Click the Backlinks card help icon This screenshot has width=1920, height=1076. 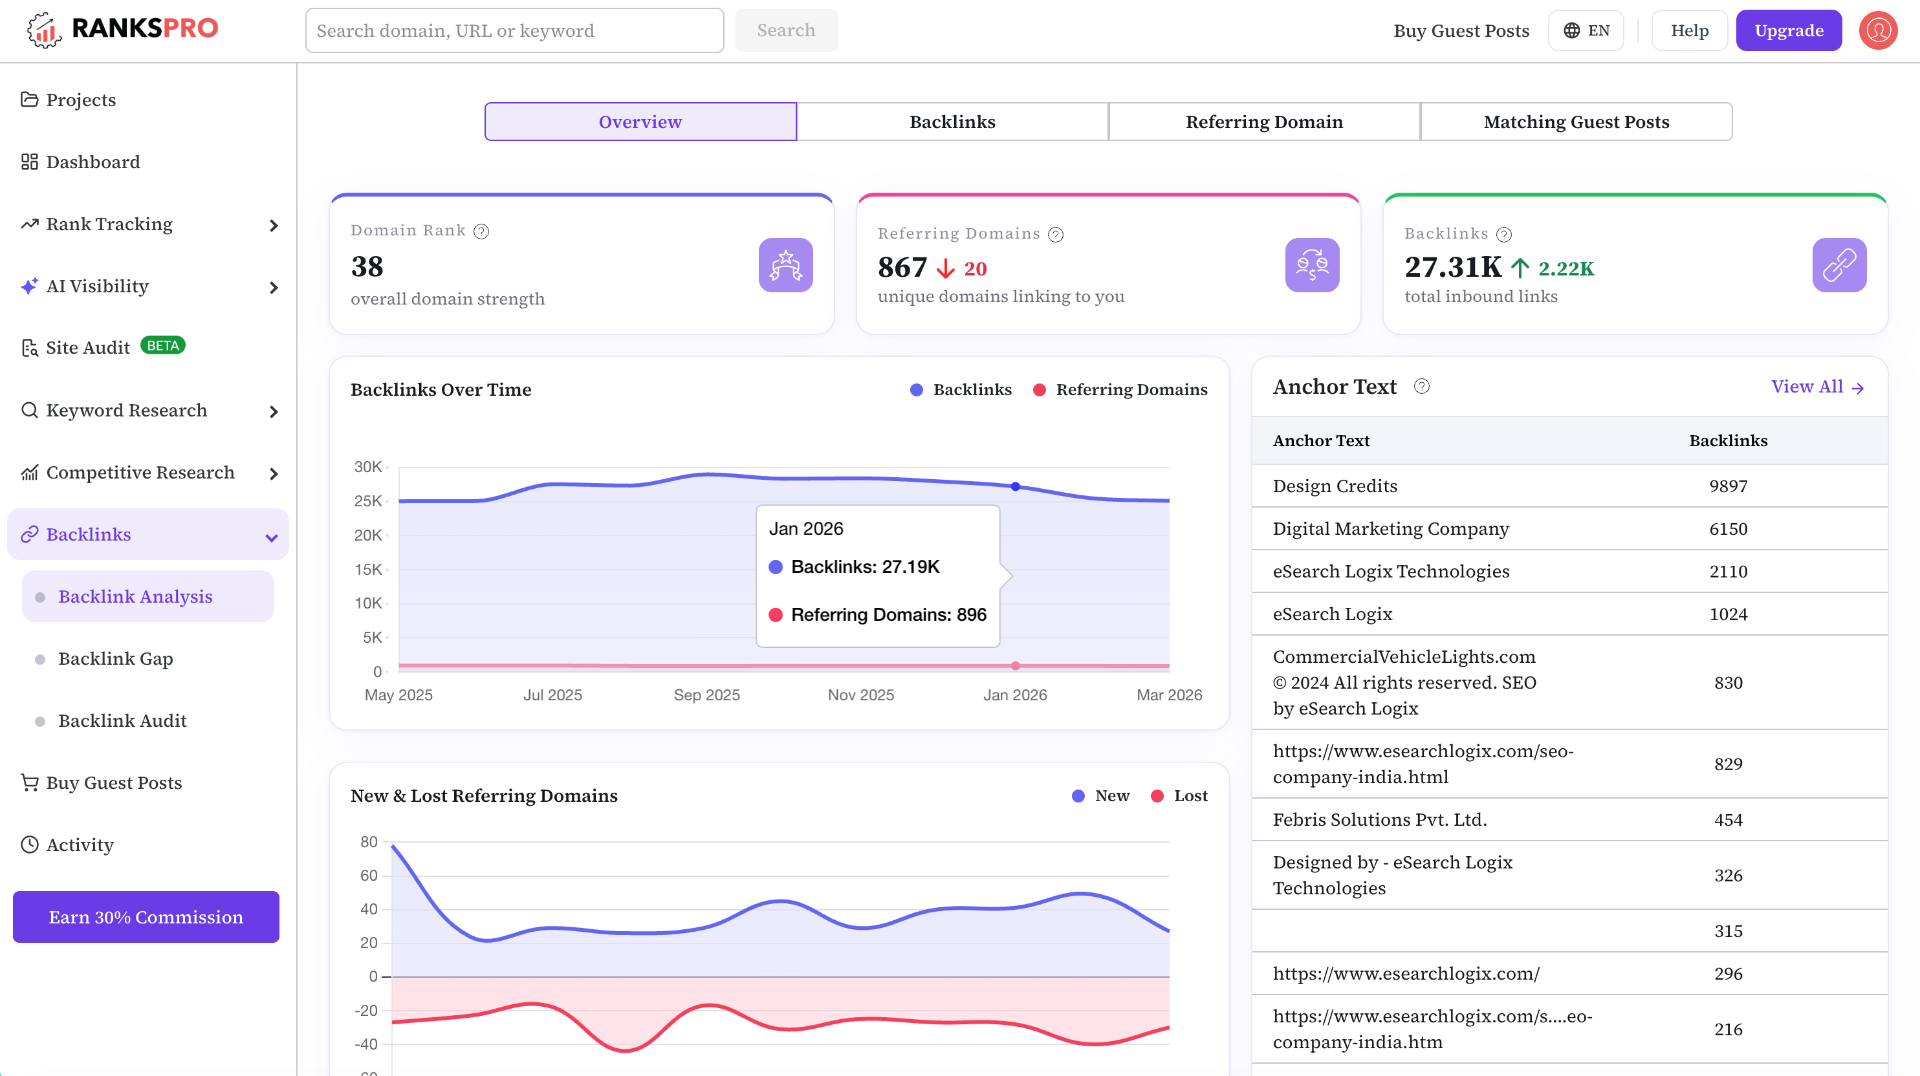[1504, 235]
